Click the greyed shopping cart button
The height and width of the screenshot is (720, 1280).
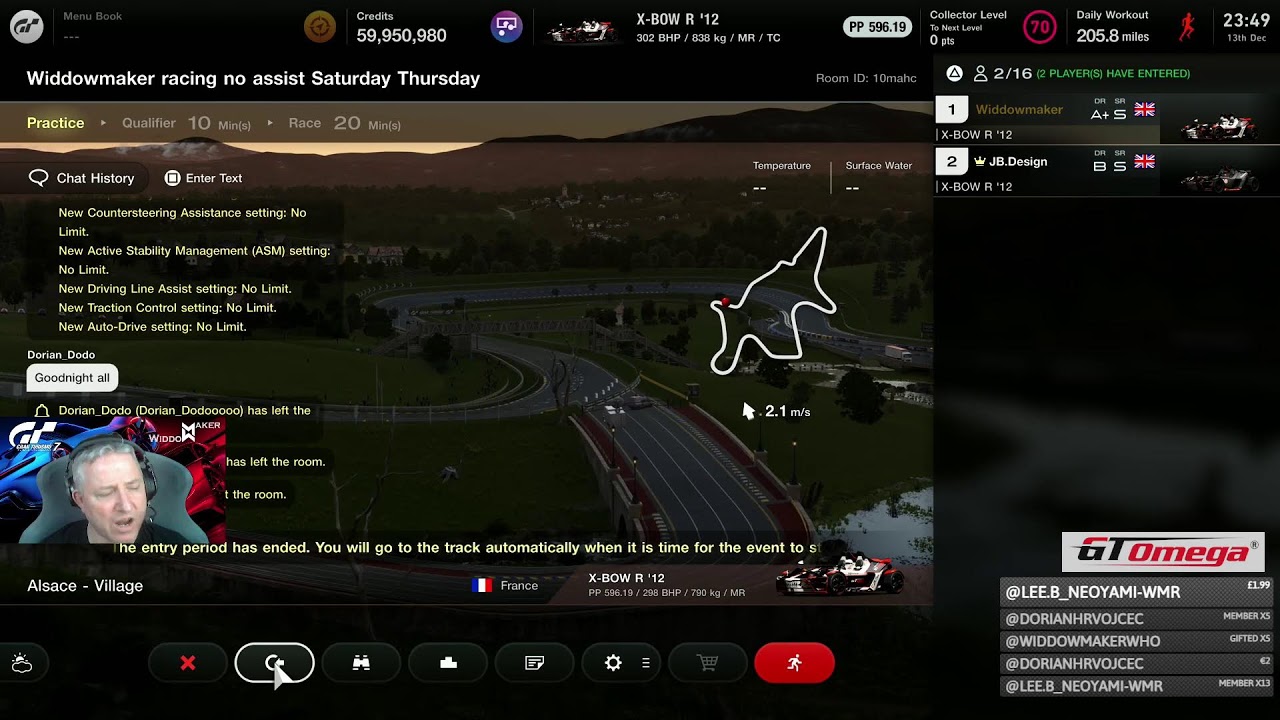tap(708, 663)
